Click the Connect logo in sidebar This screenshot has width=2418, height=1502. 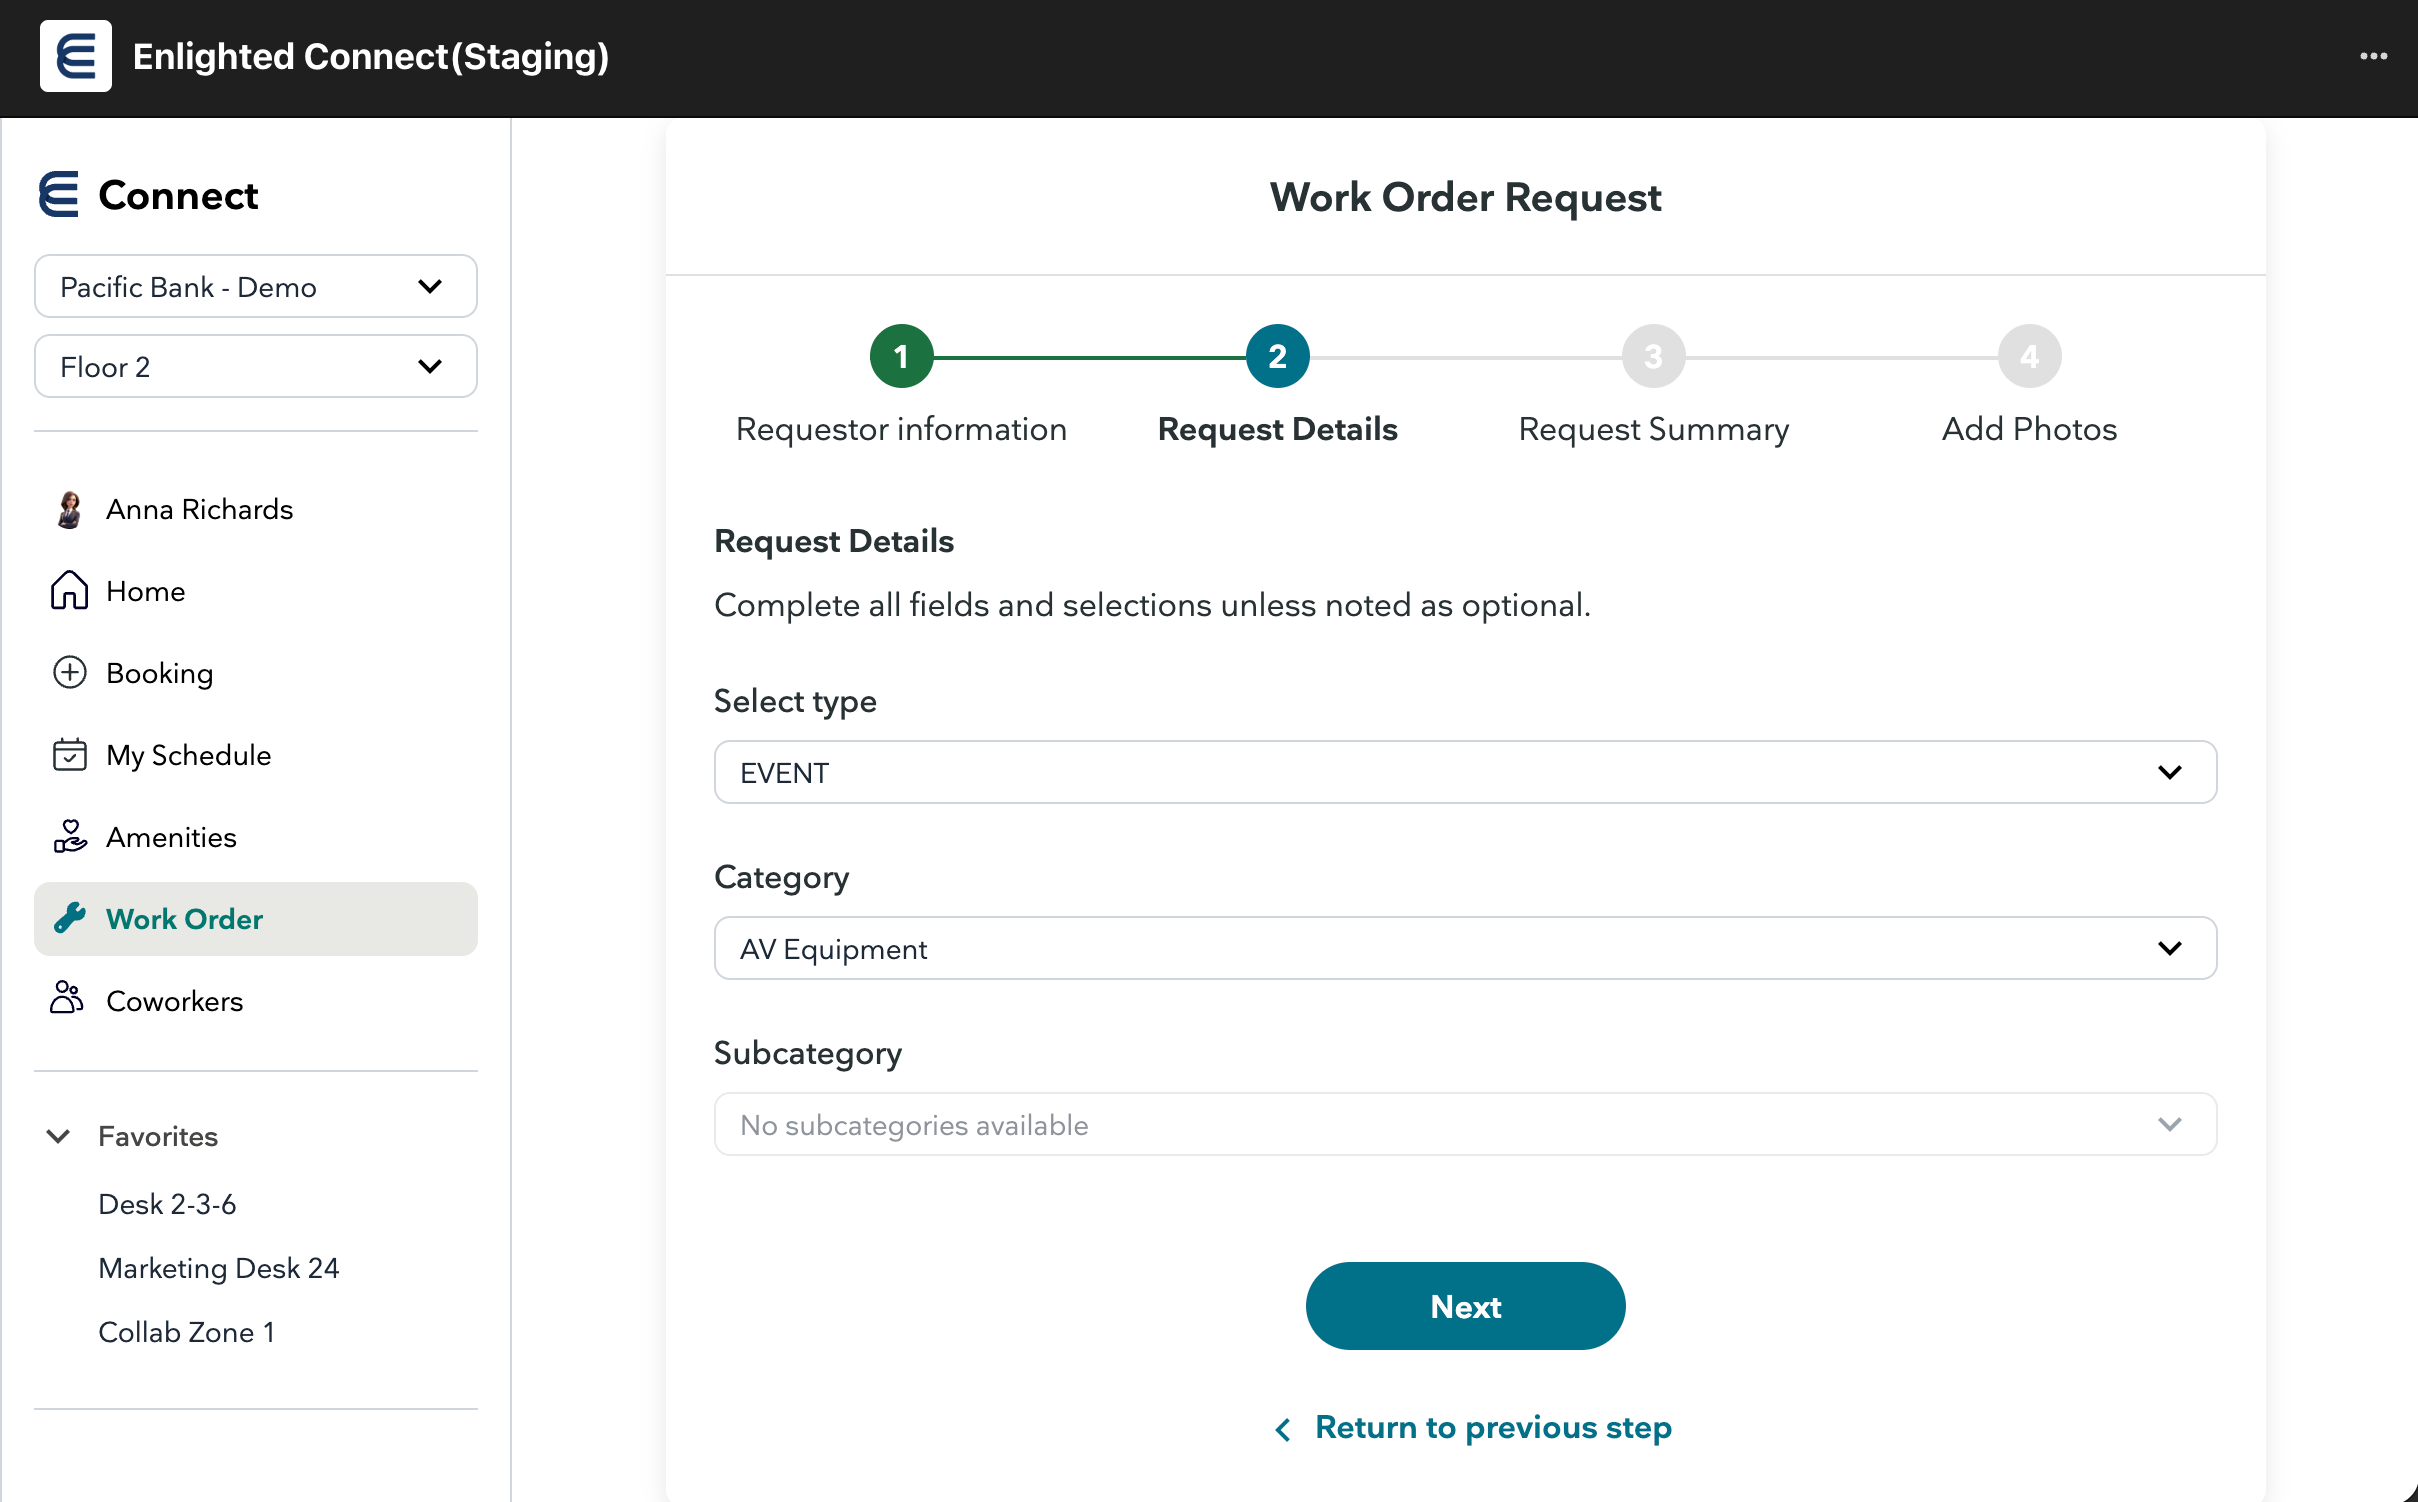[59, 195]
